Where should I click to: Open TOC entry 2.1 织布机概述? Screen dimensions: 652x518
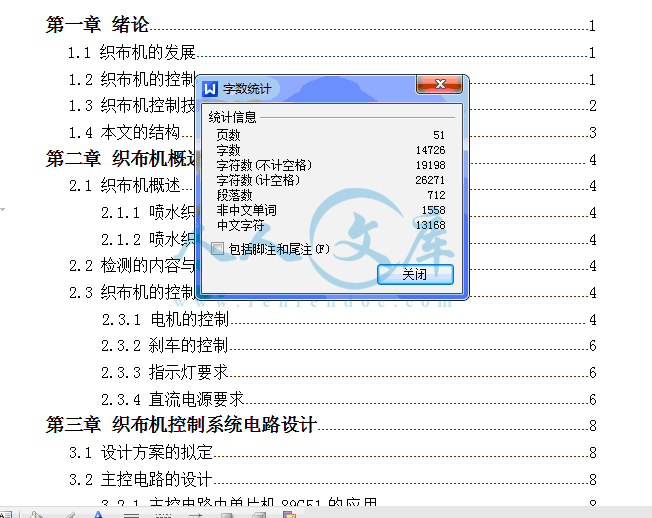124,185
